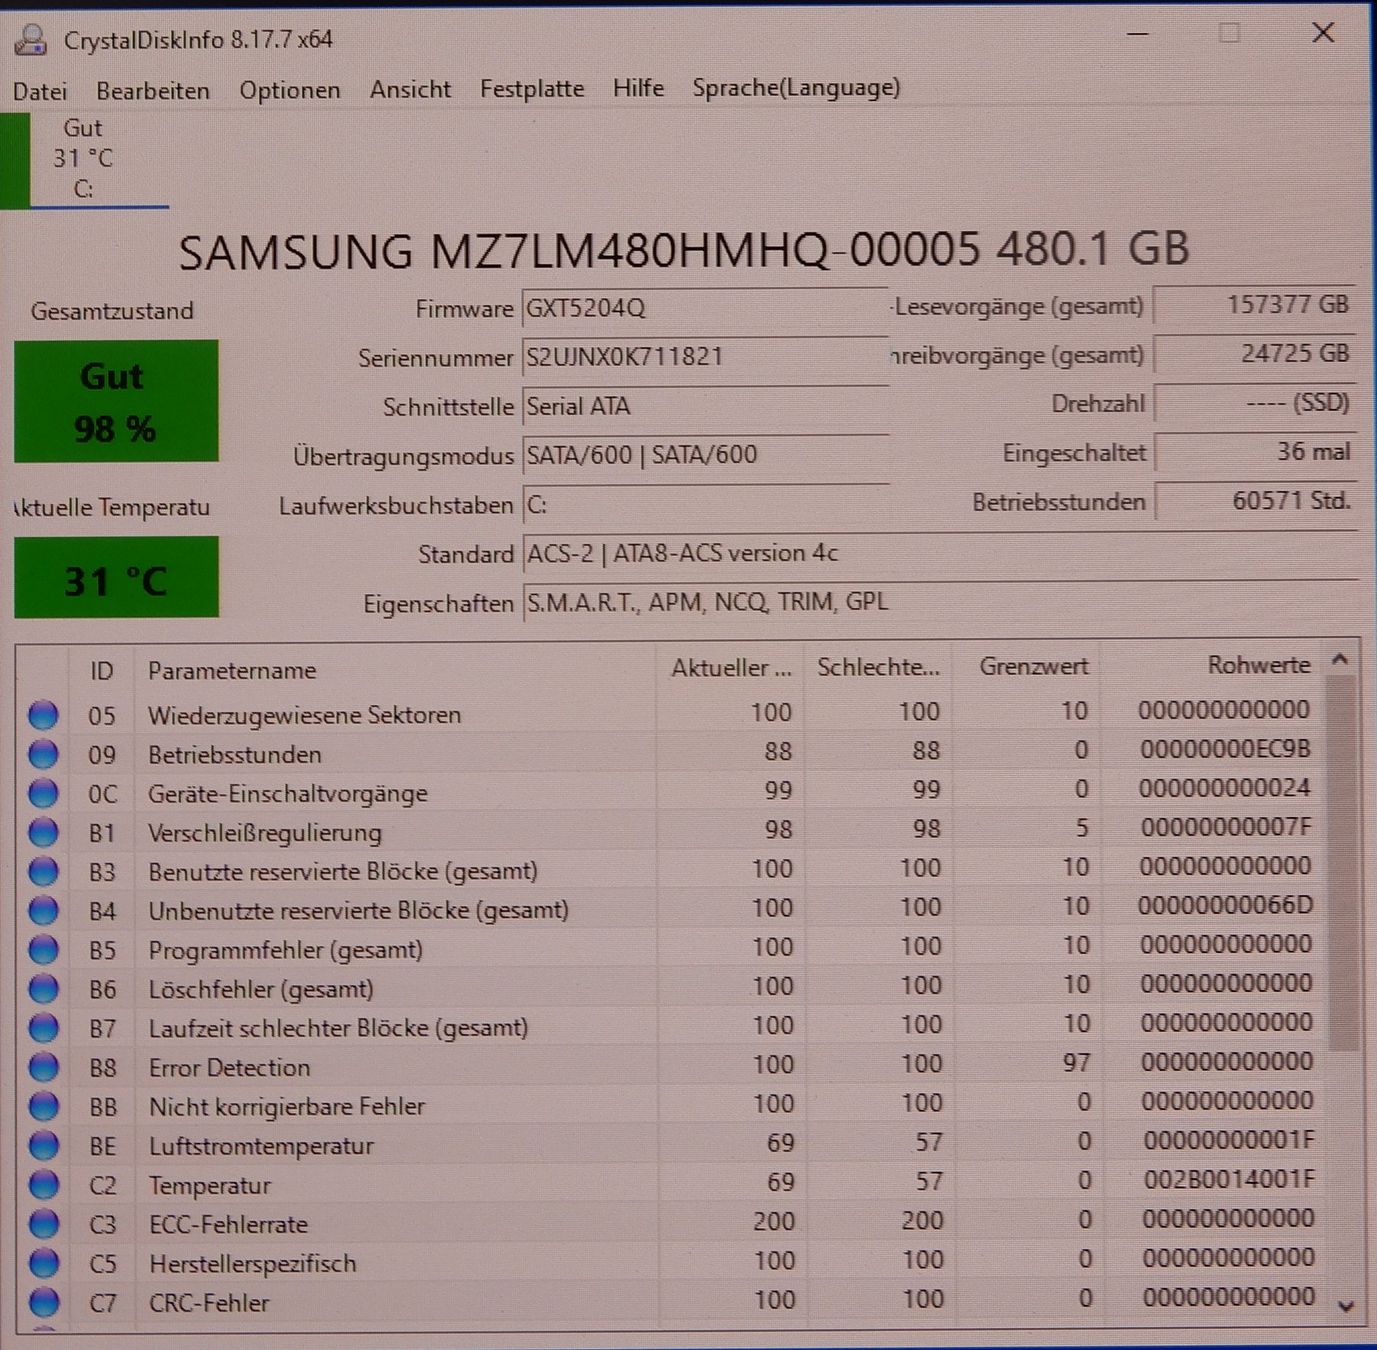Click blue status icon for Löschfehler (gesamt)
The height and width of the screenshot is (1350, 1377).
43,989
